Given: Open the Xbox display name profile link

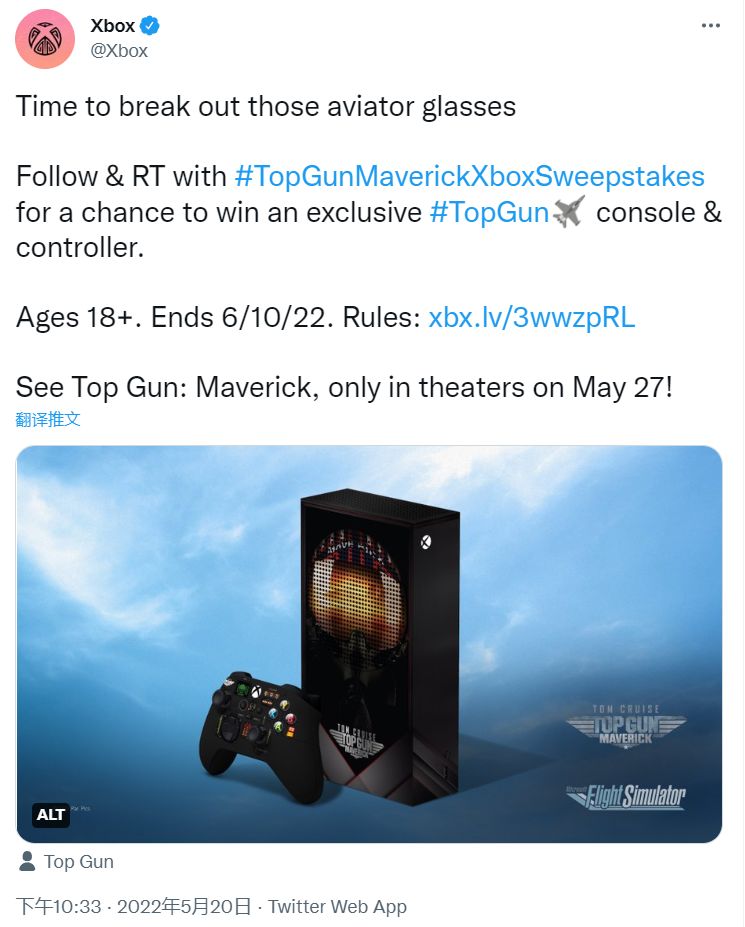Looking at the screenshot, I should [x=112, y=27].
